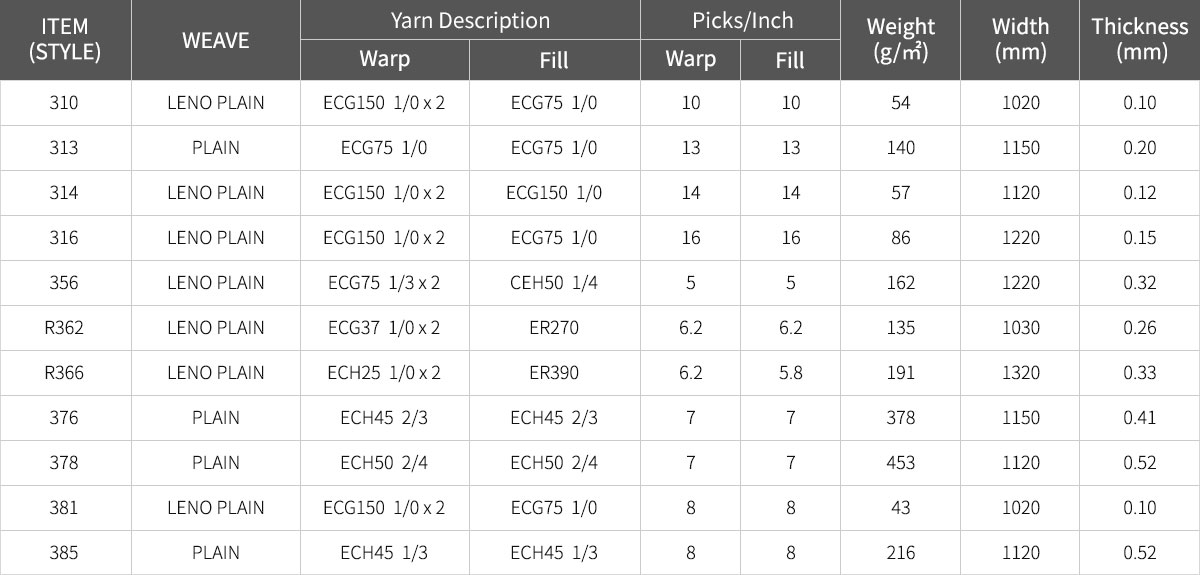Click the R366 item cell
The width and height of the screenshot is (1200, 575).
[x=64, y=373]
